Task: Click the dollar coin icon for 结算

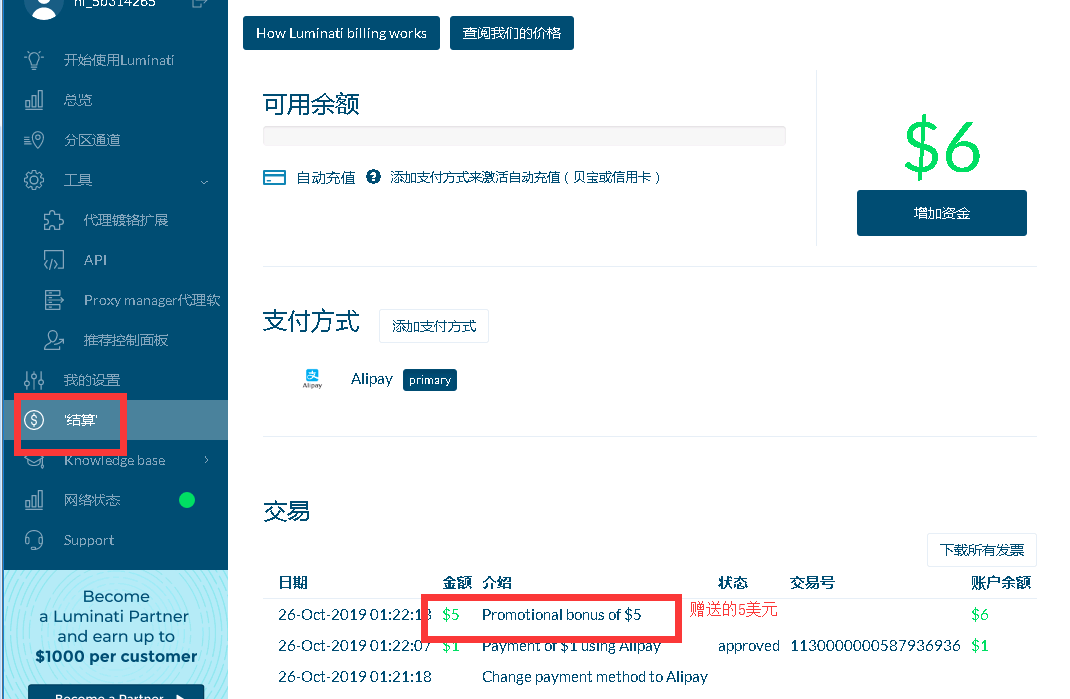Action: (x=34, y=420)
